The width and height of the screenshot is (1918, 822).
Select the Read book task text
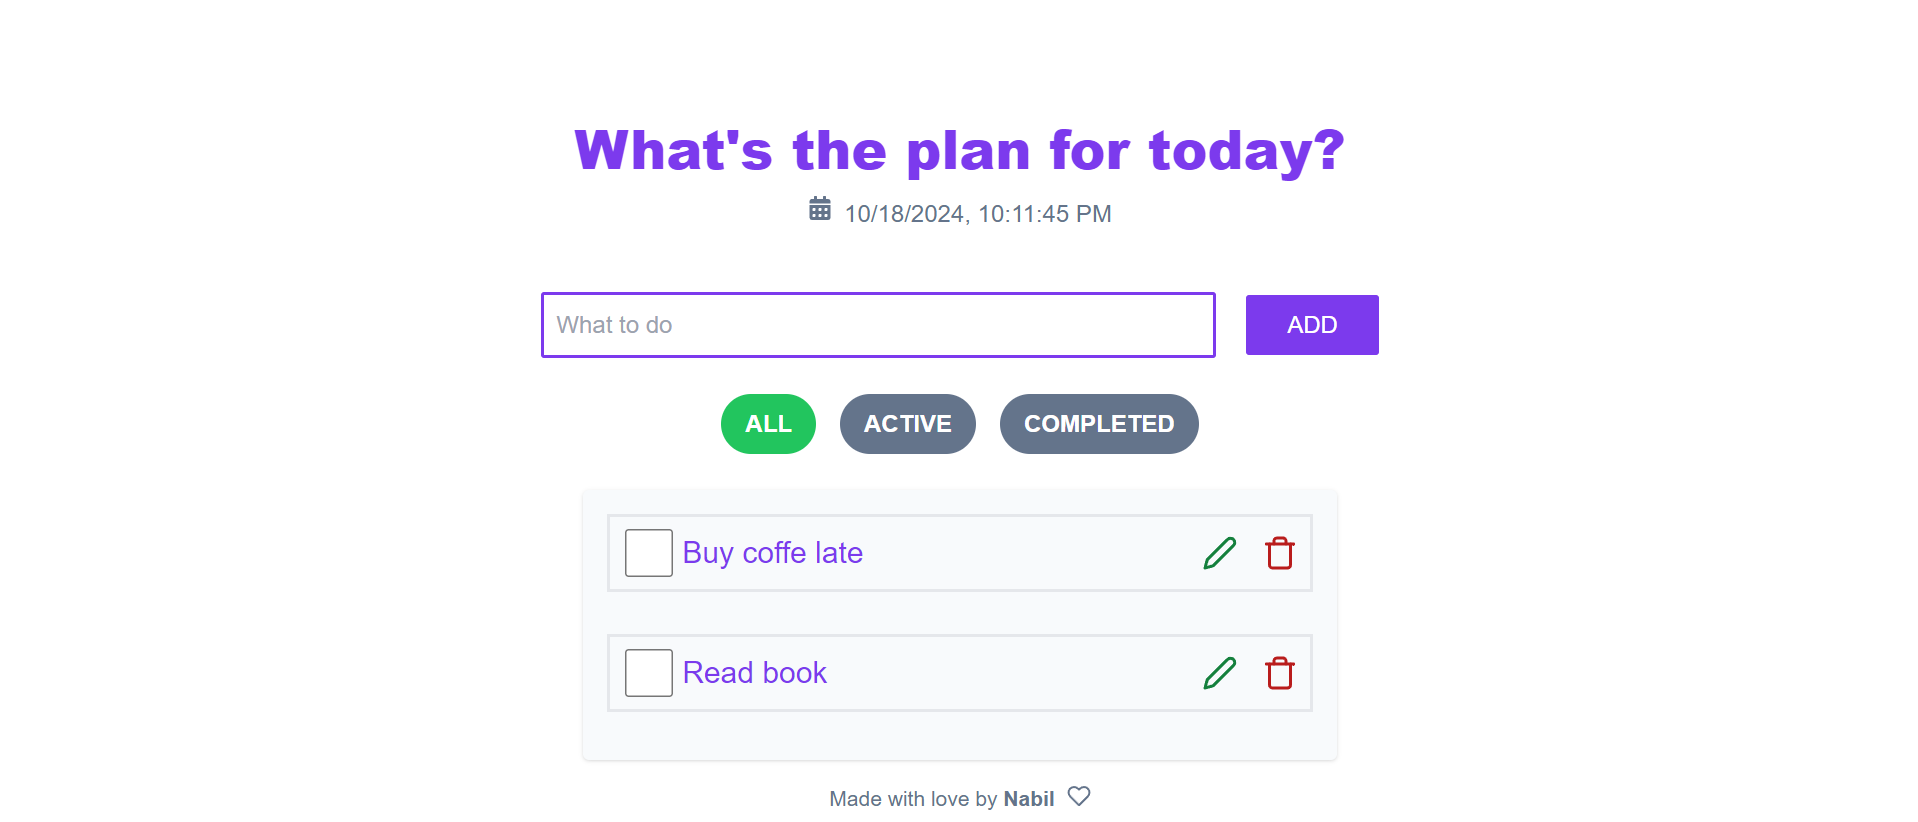(x=754, y=673)
